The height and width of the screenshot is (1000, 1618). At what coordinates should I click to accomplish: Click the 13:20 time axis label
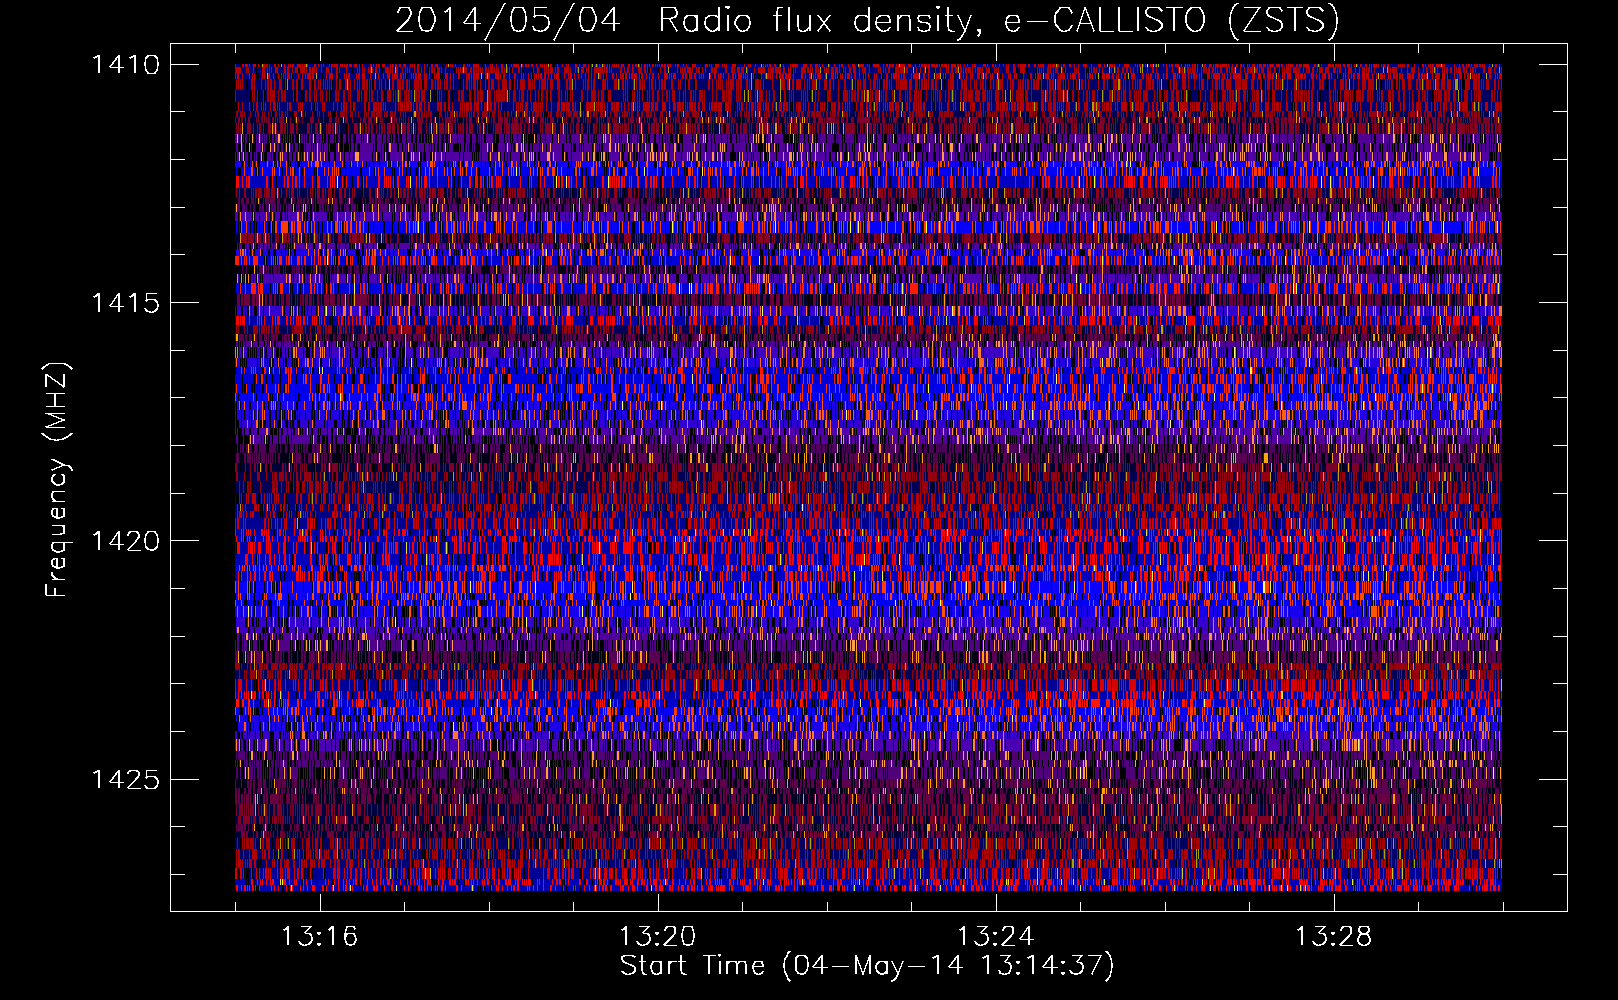tap(657, 936)
